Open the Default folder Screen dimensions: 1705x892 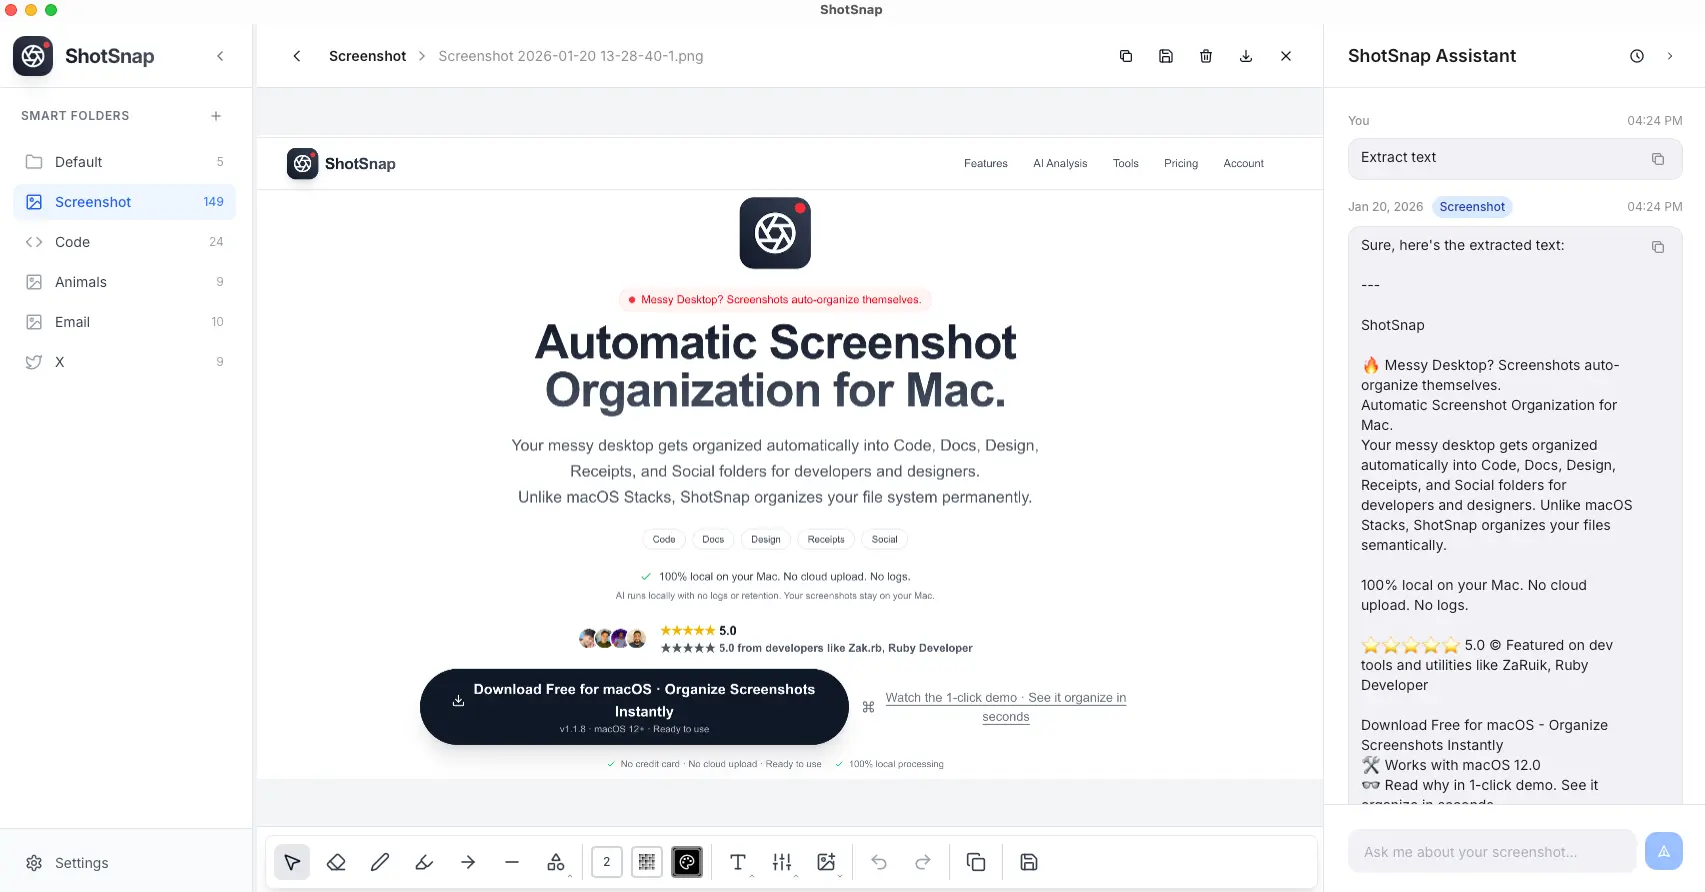tap(125, 162)
